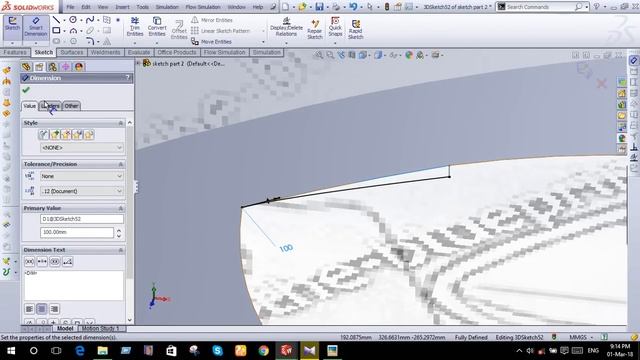Click the Undo icon
The image size is (640, 360).
tap(353, 7)
